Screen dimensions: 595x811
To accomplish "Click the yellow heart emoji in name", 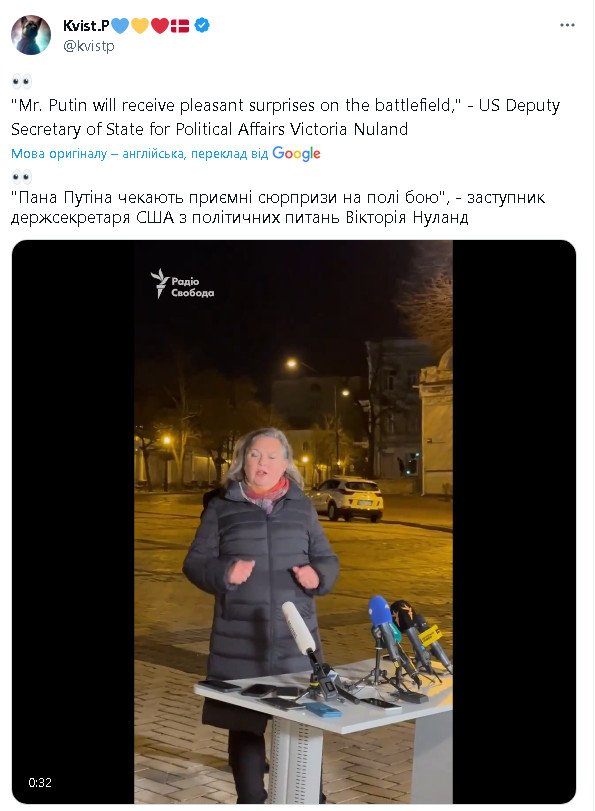I will pyautogui.click(x=140, y=25).
